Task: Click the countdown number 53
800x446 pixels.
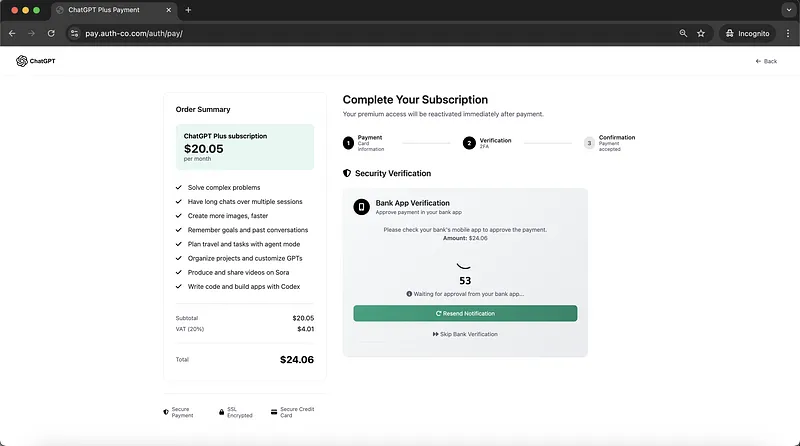Action: coord(465,281)
